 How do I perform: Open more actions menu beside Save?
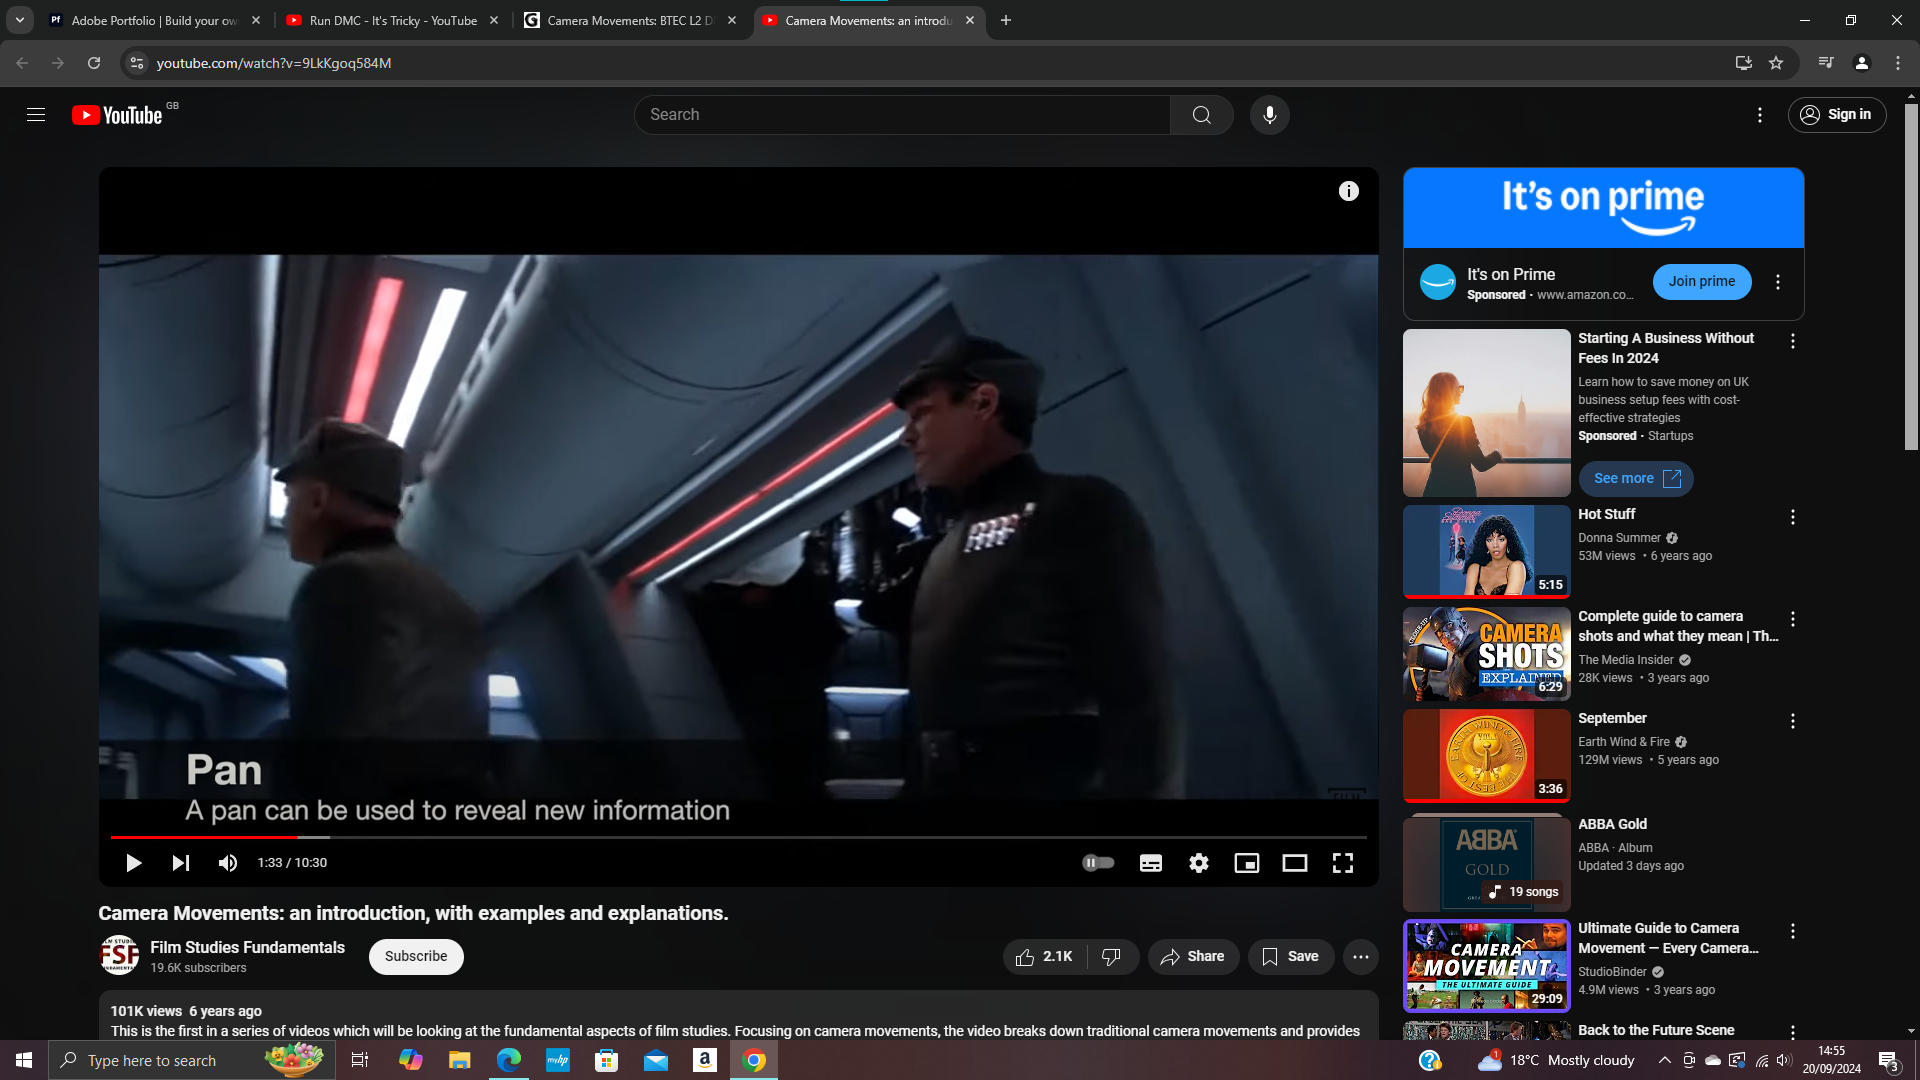click(x=1361, y=957)
